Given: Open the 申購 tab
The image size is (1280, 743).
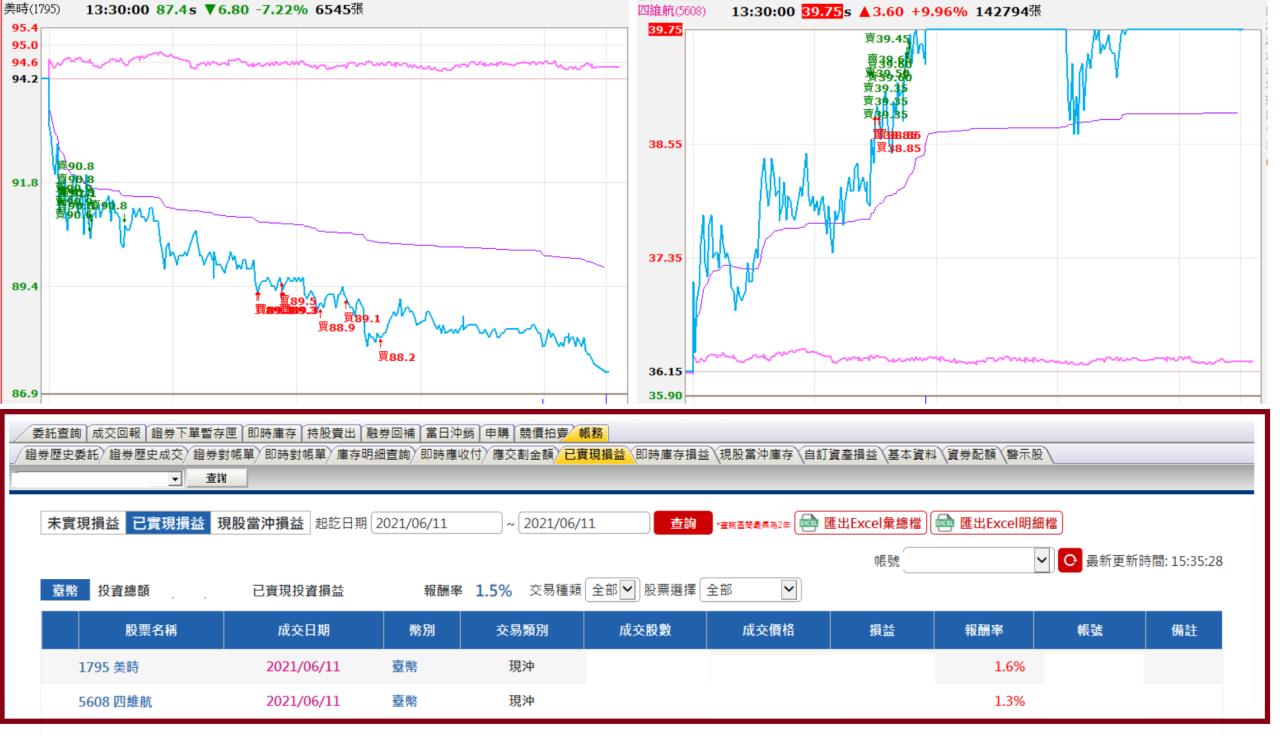Looking at the screenshot, I should [x=497, y=433].
